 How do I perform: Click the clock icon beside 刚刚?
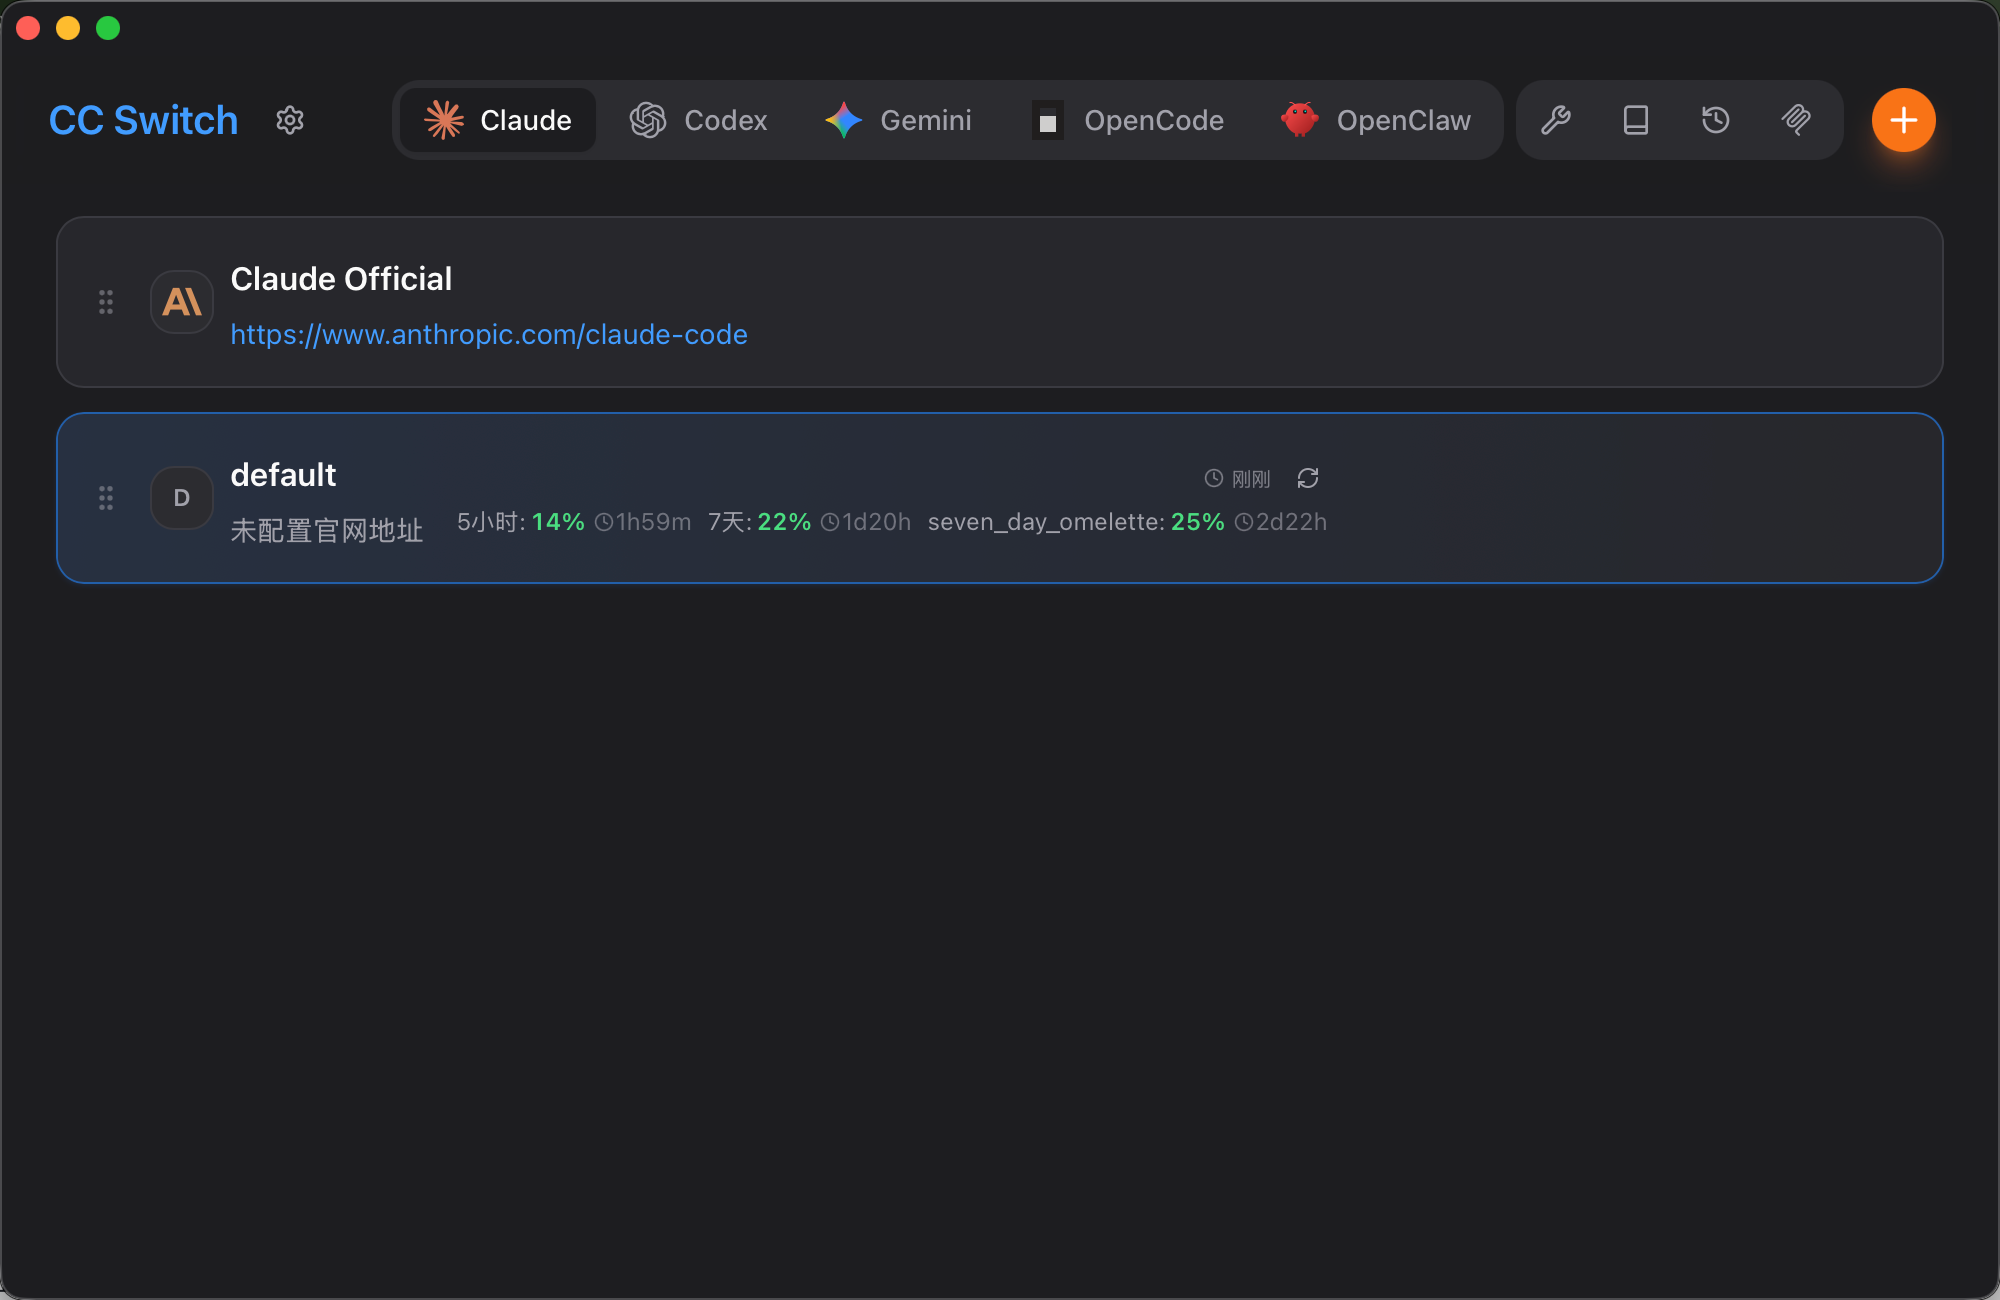pos(1214,478)
